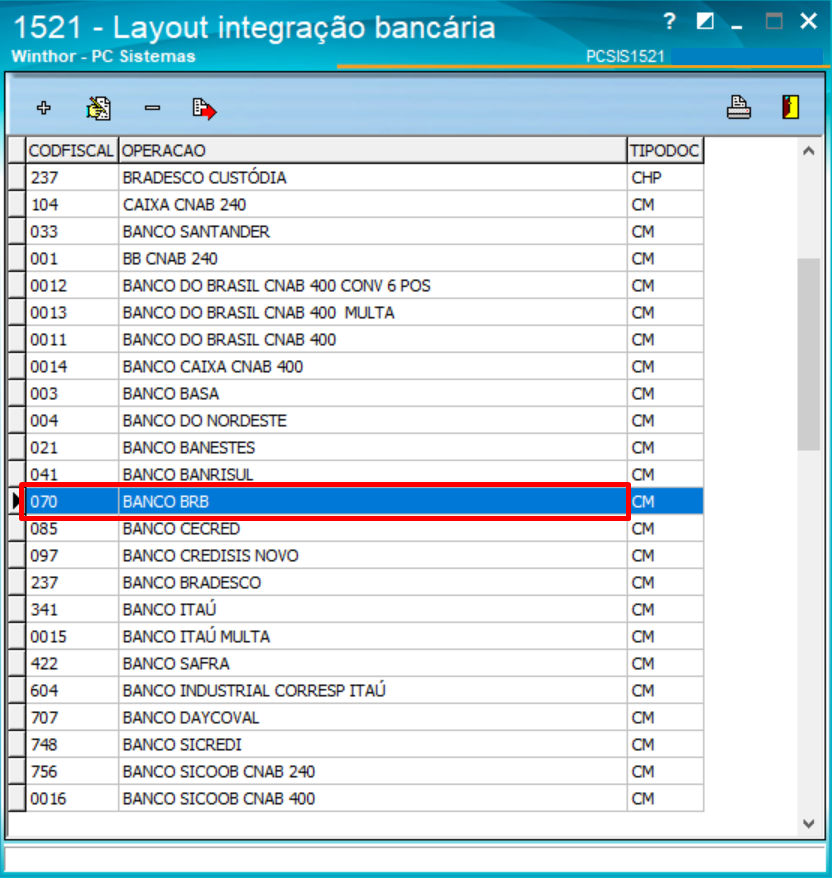The height and width of the screenshot is (880, 832).
Task: Click the TIPODOC column header
Action: 665,150
